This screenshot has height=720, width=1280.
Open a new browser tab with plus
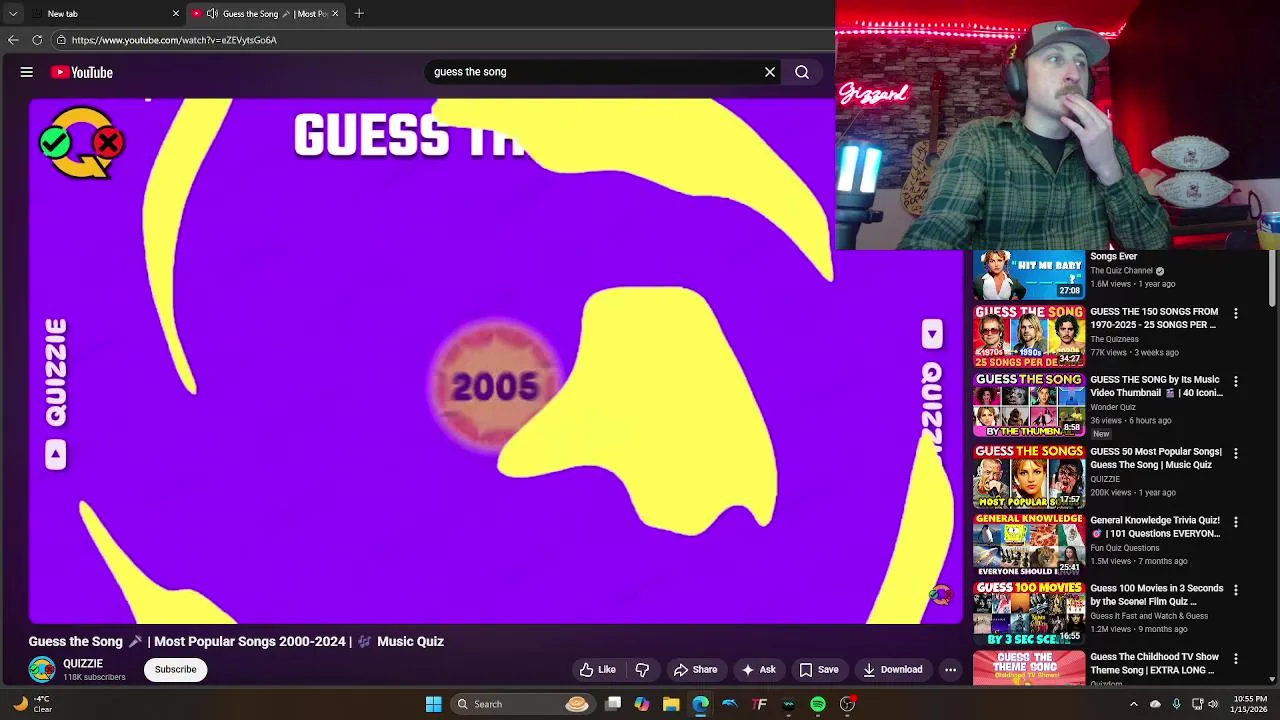pyautogui.click(x=359, y=13)
